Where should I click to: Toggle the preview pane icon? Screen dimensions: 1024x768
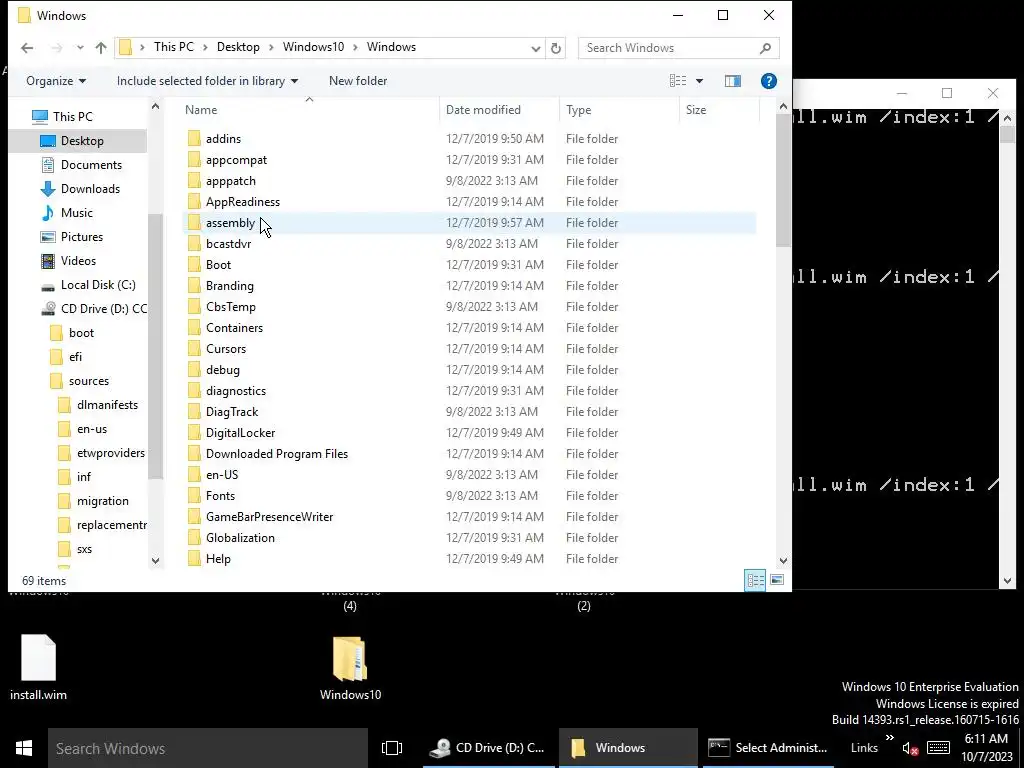coord(733,81)
